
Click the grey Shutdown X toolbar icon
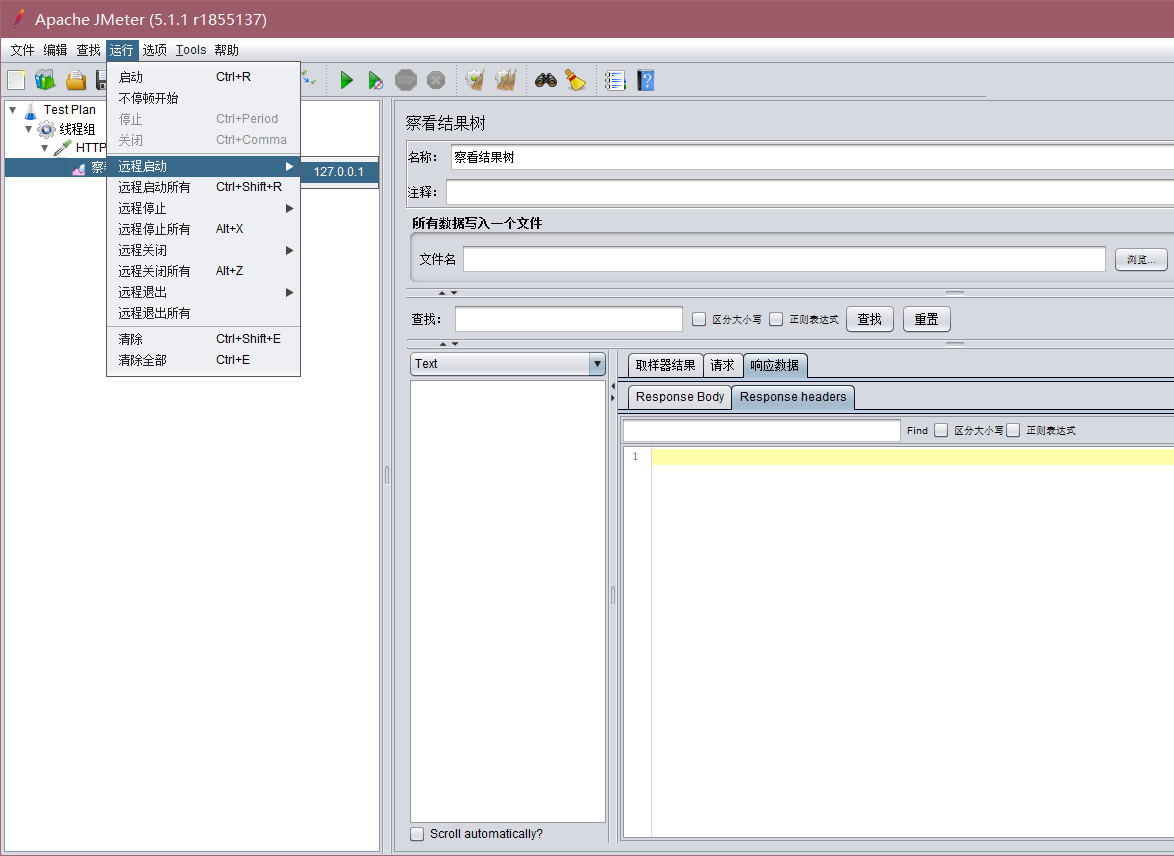click(436, 80)
